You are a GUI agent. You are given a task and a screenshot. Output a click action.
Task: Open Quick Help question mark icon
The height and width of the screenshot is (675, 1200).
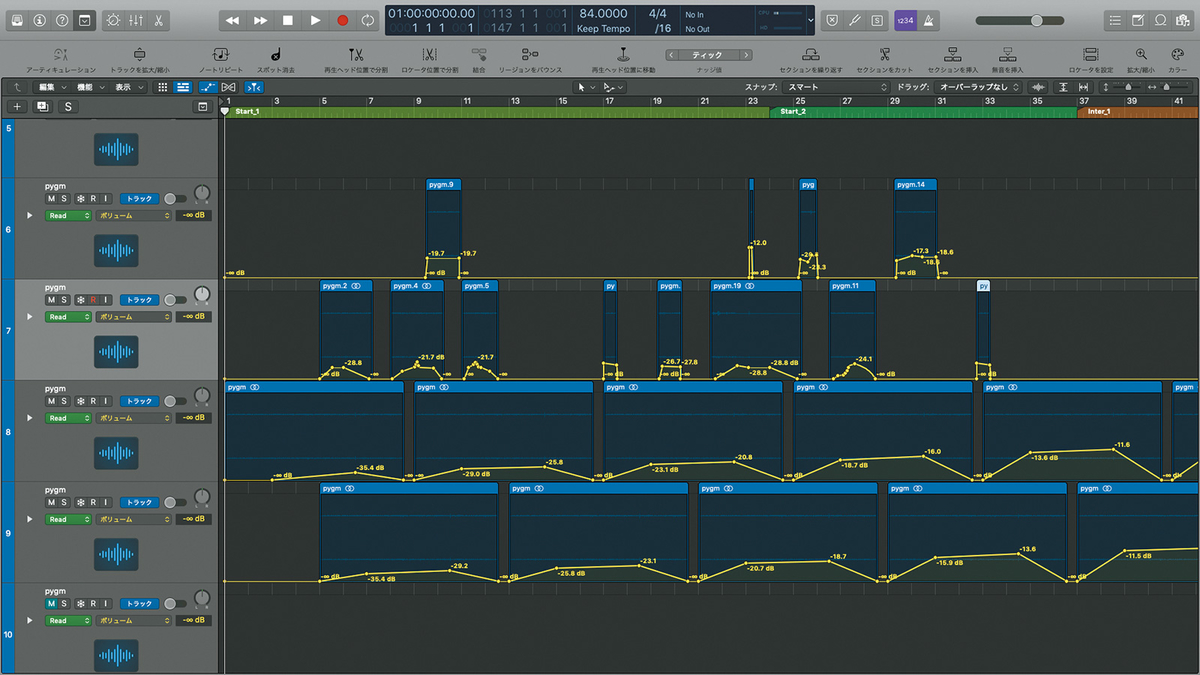click(62, 20)
